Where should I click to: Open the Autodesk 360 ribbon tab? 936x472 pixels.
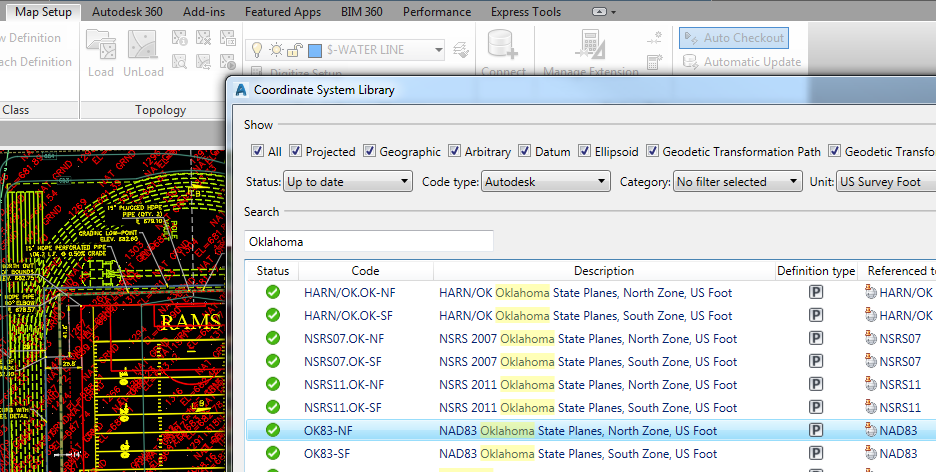(x=127, y=12)
